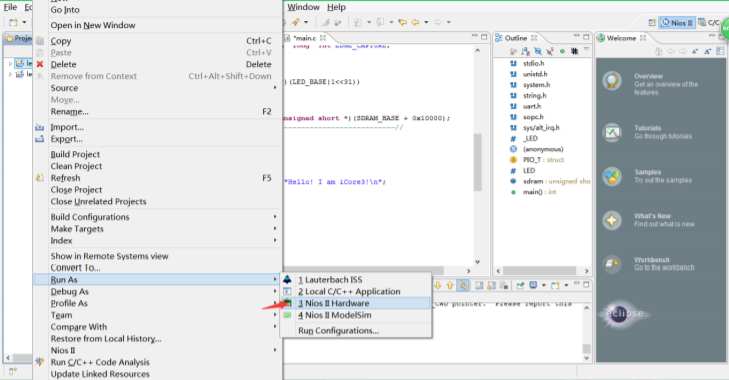Click the console Show Previous up arrow icon
Viewport: 729px width, 380px height.
[450, 286]
